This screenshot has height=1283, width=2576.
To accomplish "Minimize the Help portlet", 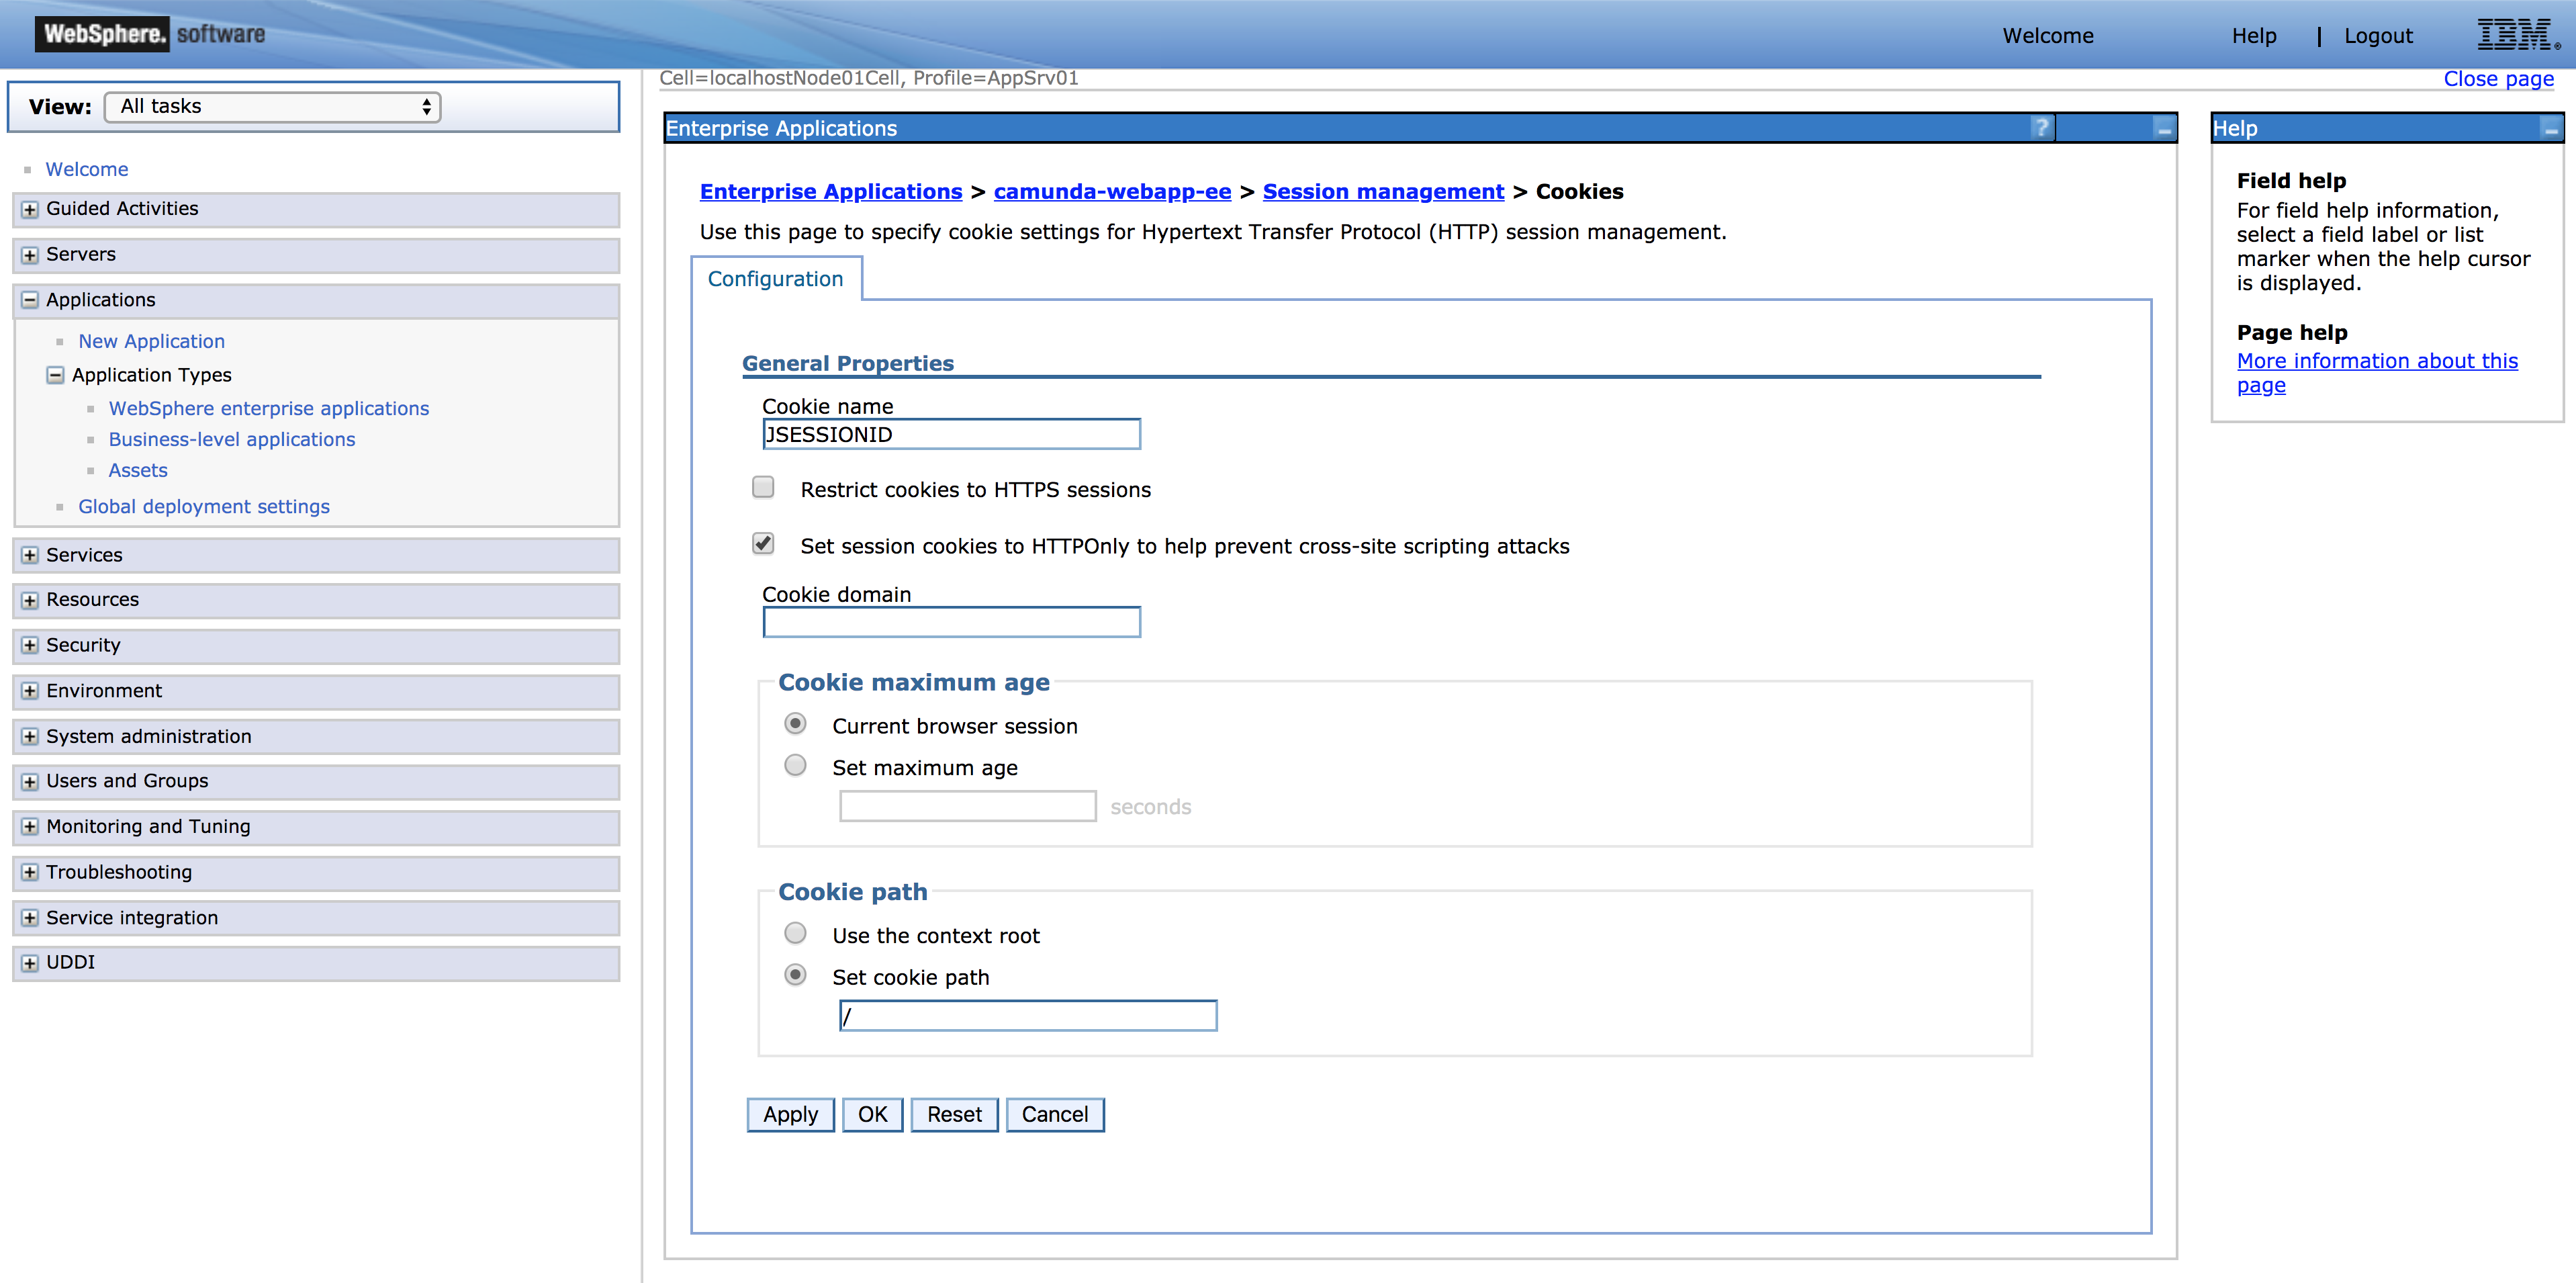I will coord(2551,129).
